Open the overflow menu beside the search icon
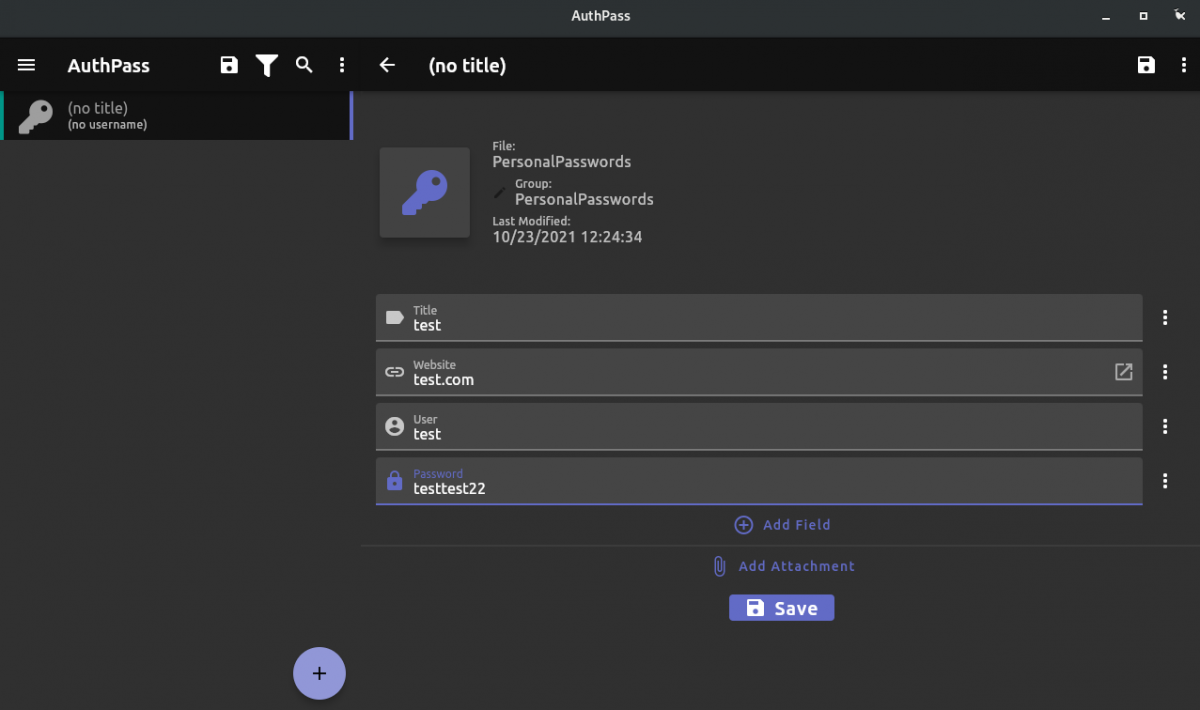Image resolution: width=1200 pixels, height=710 pixels. (x=342, y=64)
